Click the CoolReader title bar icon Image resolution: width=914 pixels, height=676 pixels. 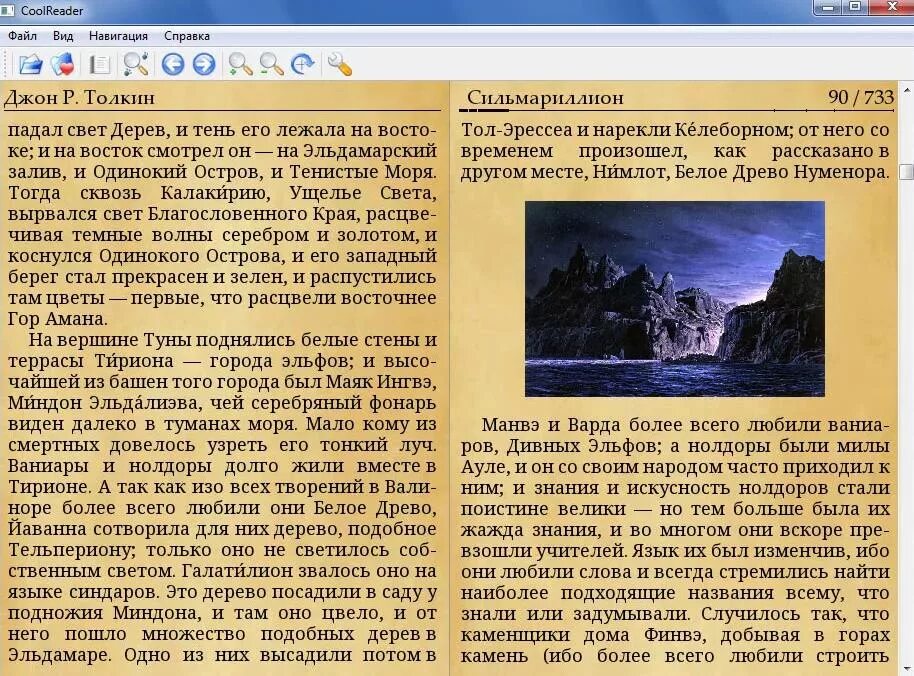tap(10, 9)
